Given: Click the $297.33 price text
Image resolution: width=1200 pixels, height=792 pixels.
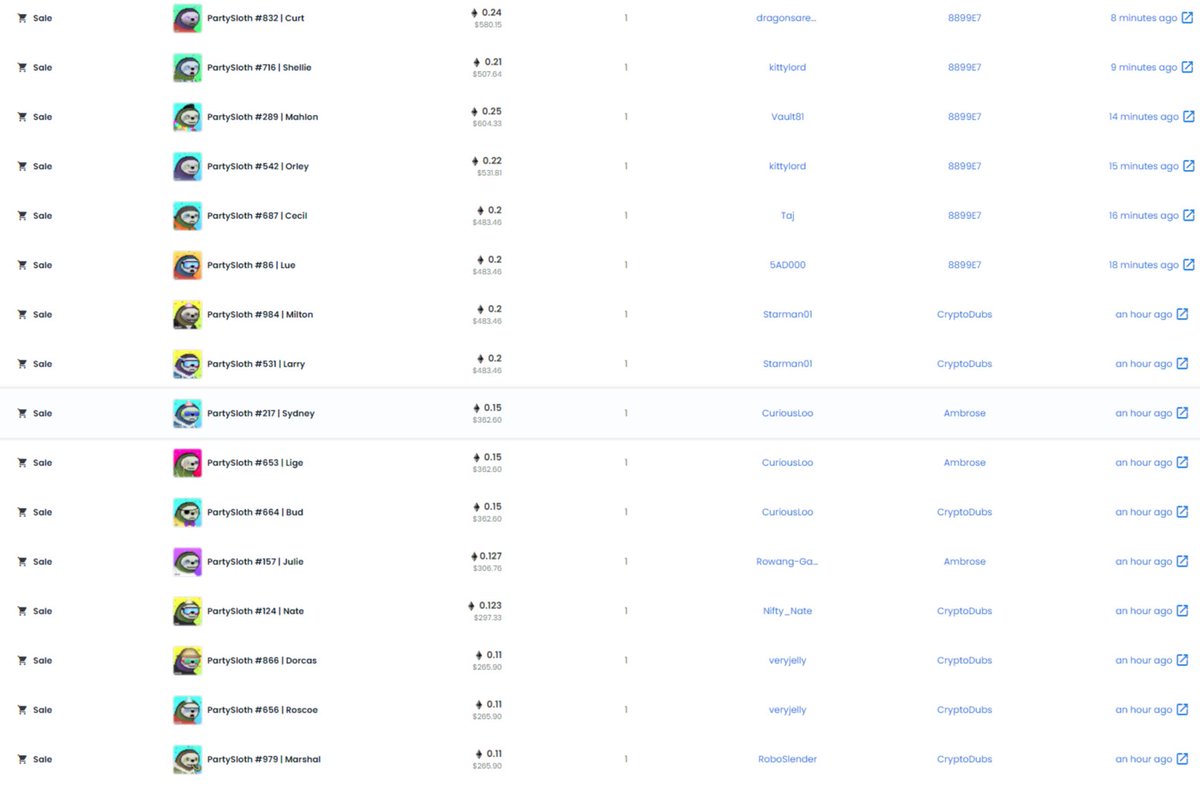Looking at the screenshot, I should (x=487, y=617).
